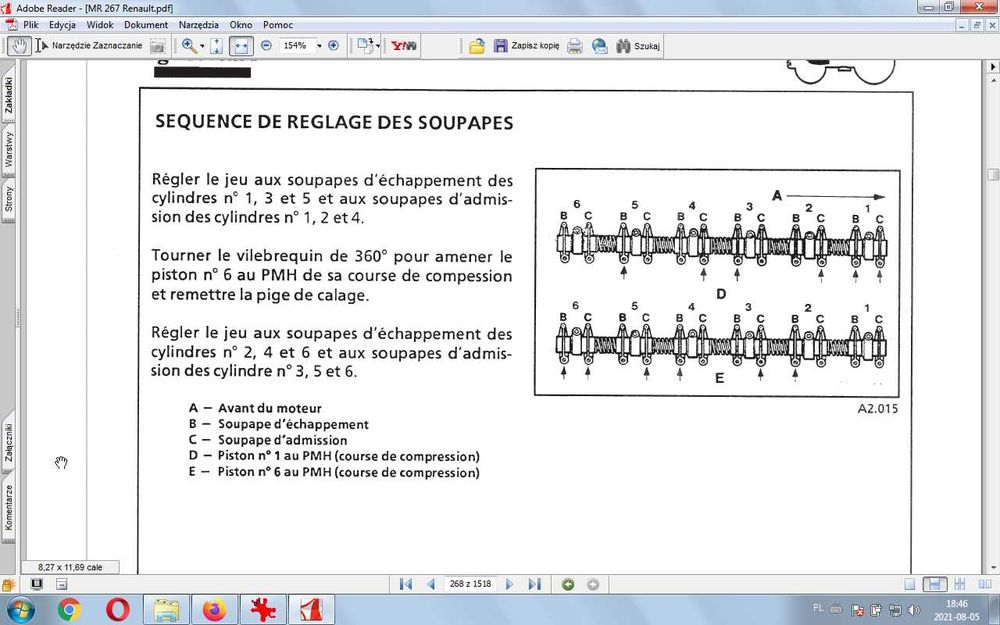Open the Okno menu
Screen dimensions: 1000x625
click(x=241, y=25)
